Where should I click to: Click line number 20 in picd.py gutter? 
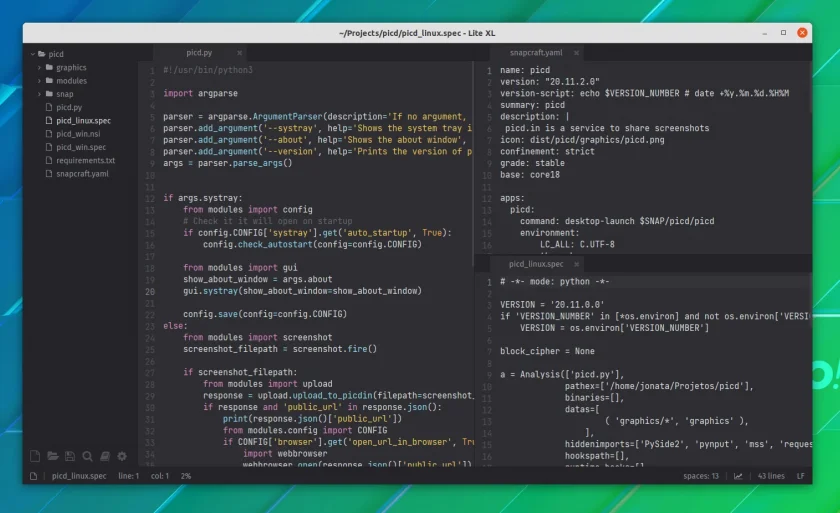150,292
